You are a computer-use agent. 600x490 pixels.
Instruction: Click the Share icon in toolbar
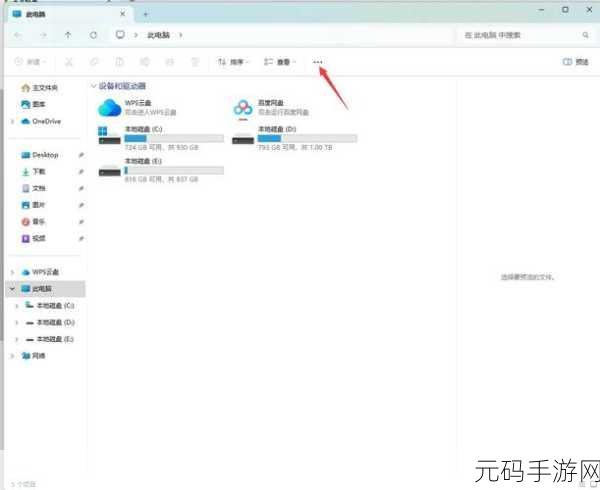(x=170, y=62)
